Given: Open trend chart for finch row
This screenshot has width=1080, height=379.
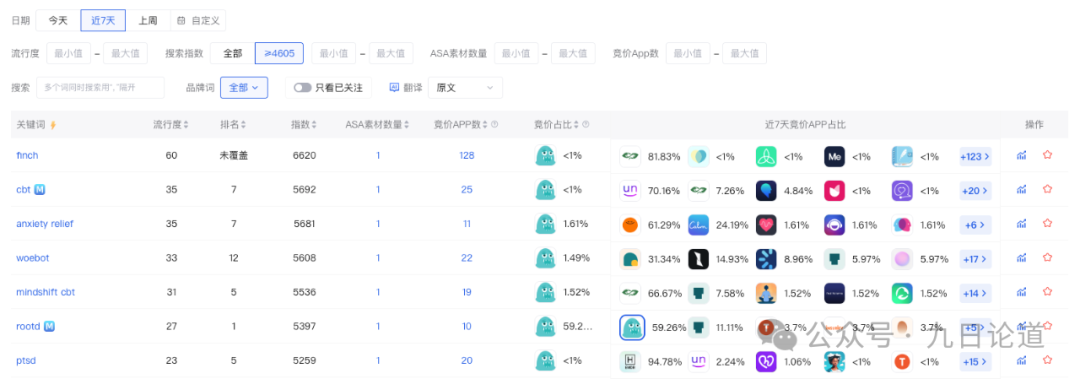Looking at the screenshot, I should (1021, 155).
